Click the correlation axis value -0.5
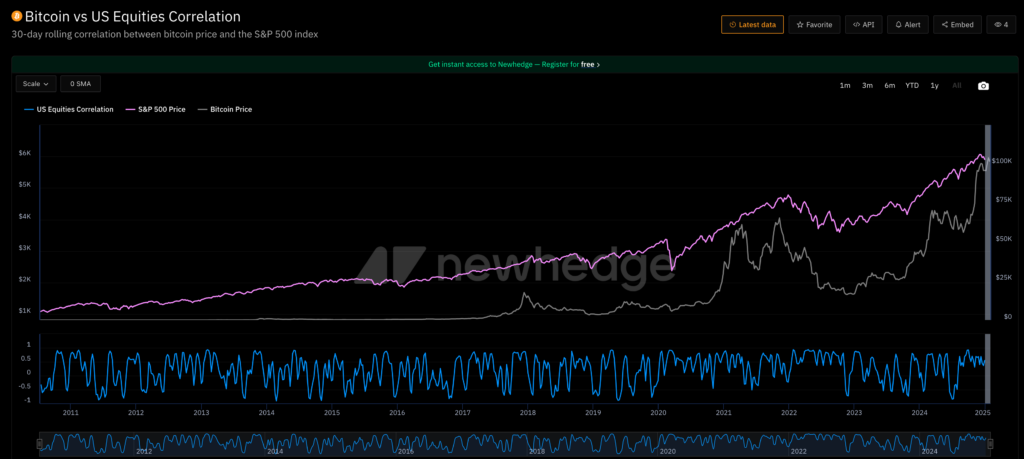The image size is (1024, 459). tap(25, 386)
